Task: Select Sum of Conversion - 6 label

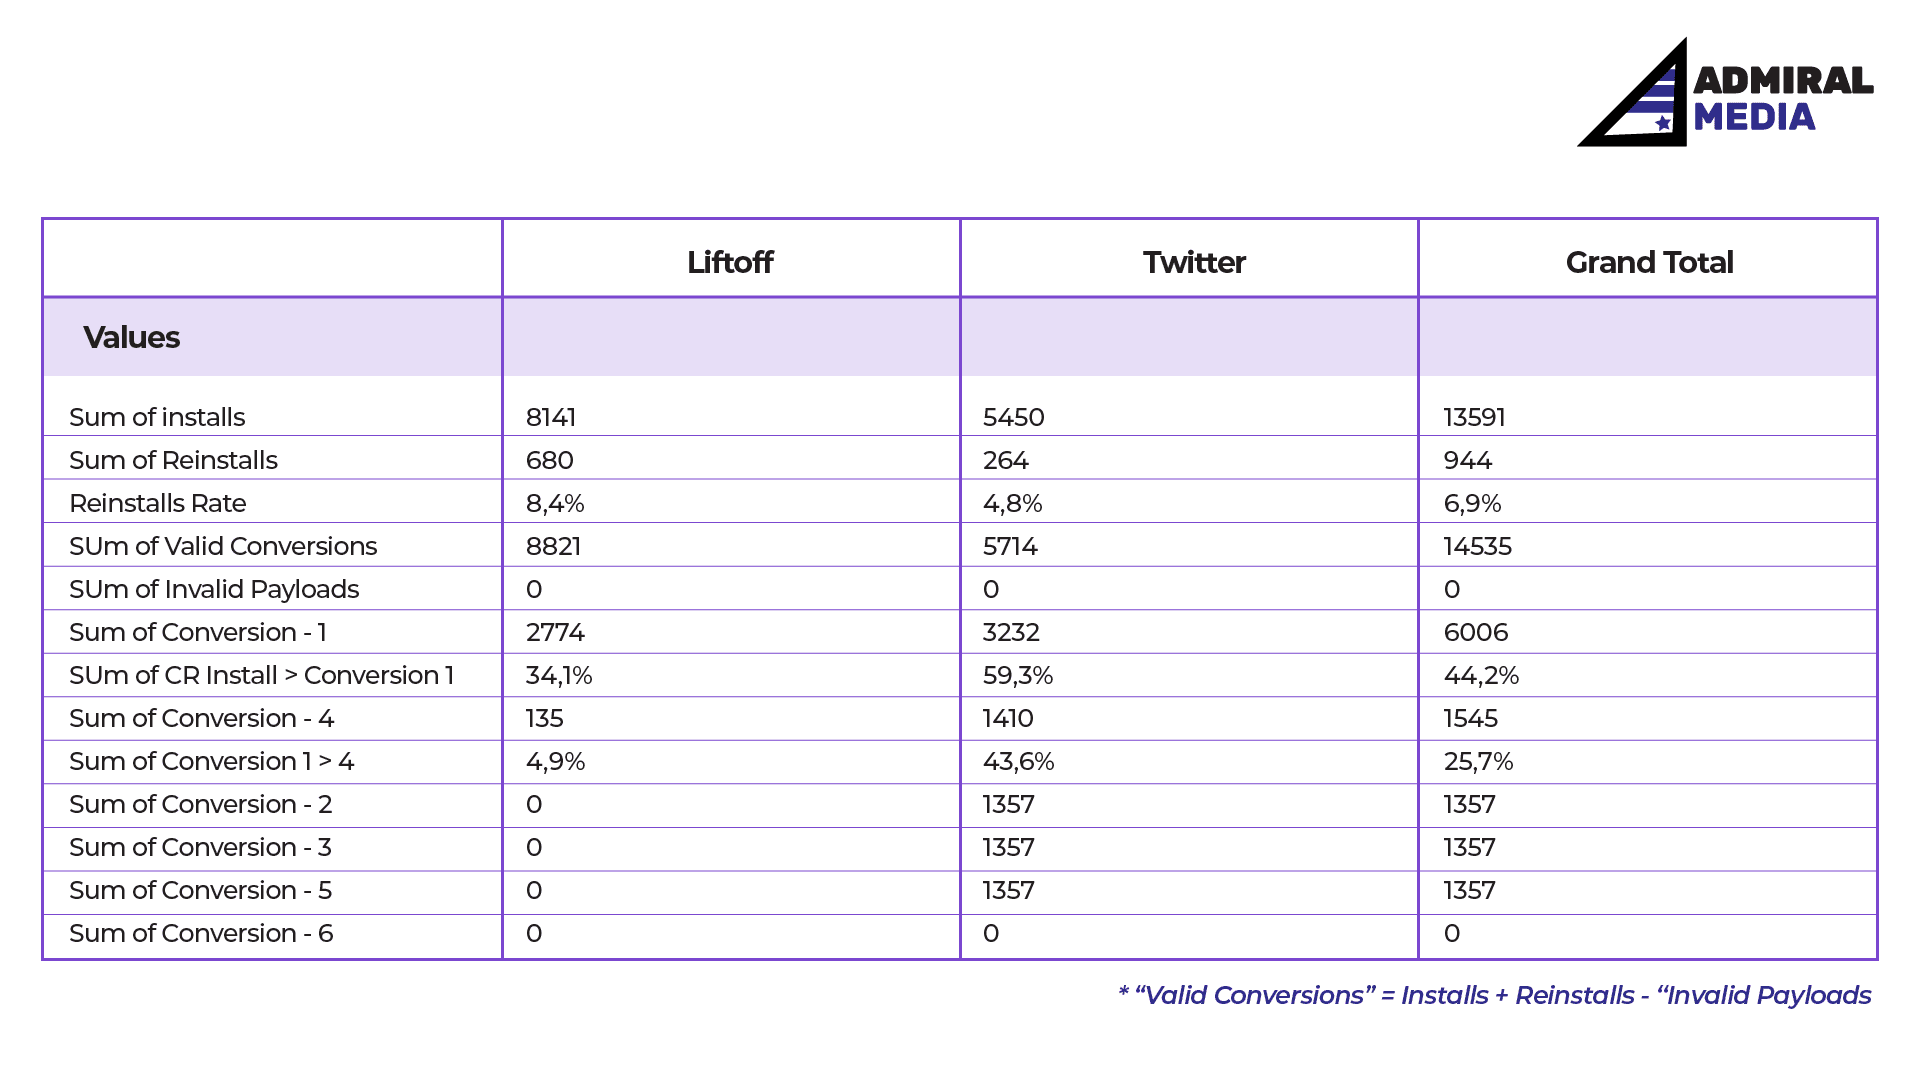Action: [201, 933]
